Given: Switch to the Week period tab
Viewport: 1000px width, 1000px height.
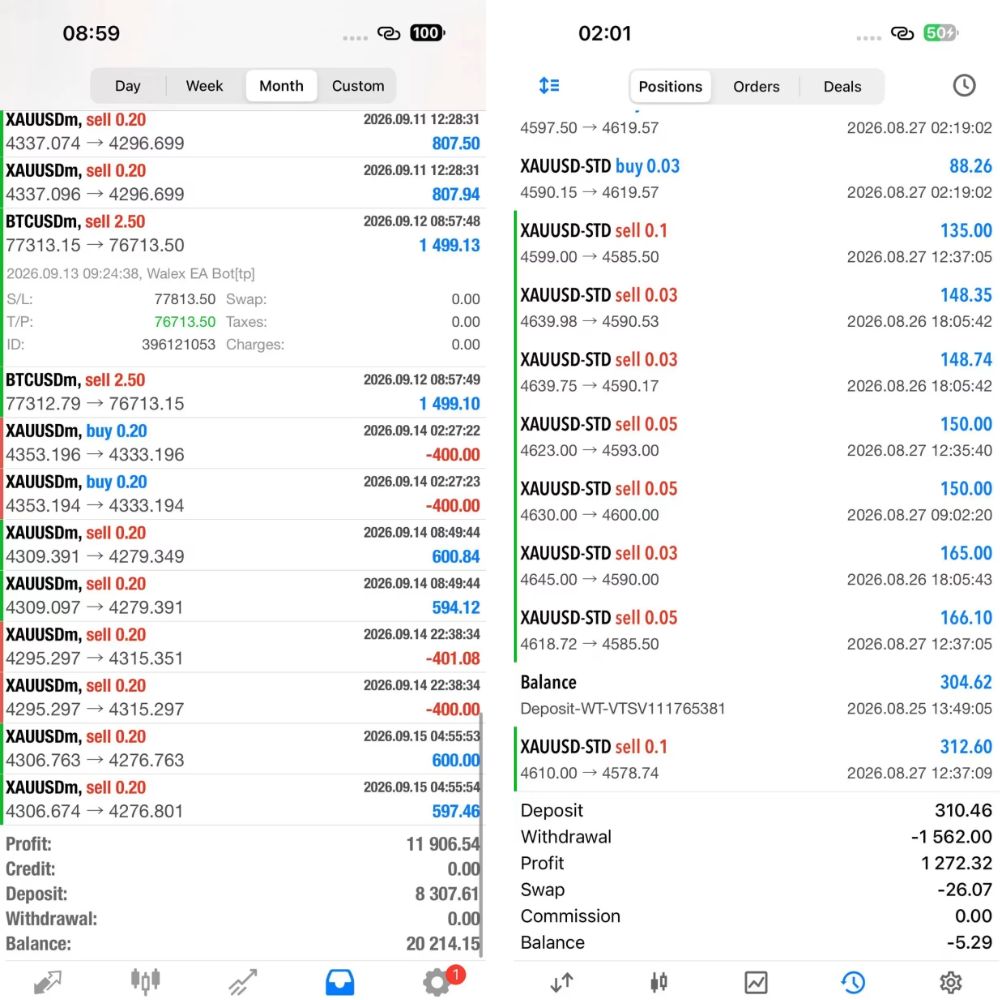Looking at the screenshot, I should [204, 86].
